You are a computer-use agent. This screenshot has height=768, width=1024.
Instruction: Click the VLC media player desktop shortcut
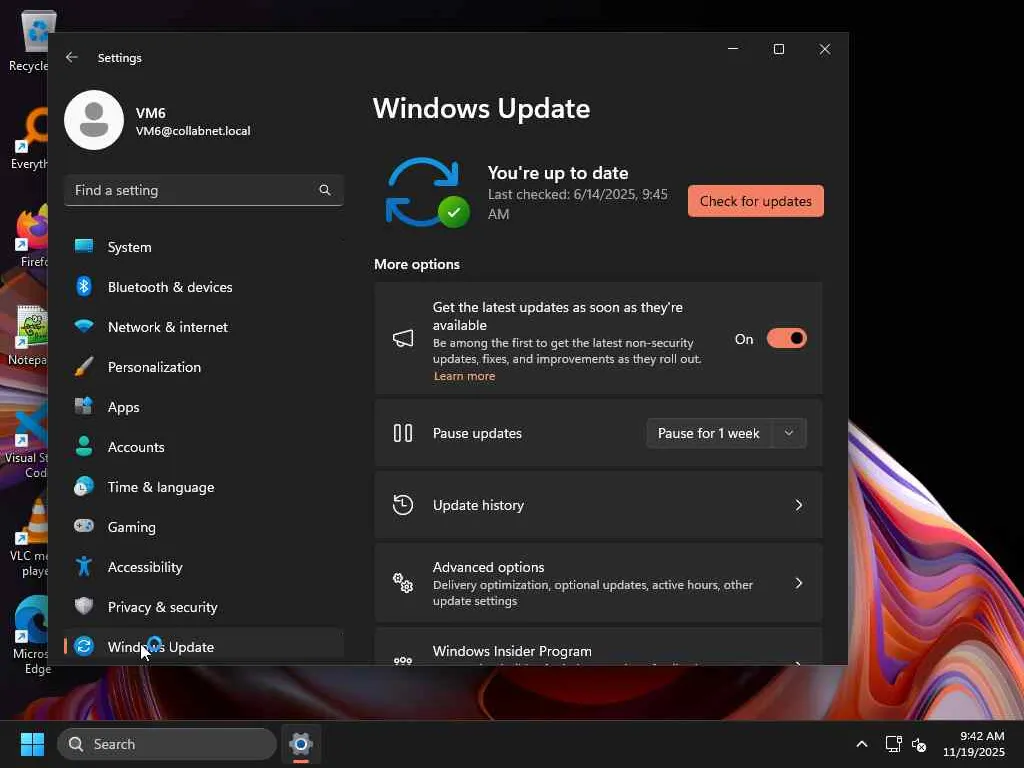[x=29, y=538]
